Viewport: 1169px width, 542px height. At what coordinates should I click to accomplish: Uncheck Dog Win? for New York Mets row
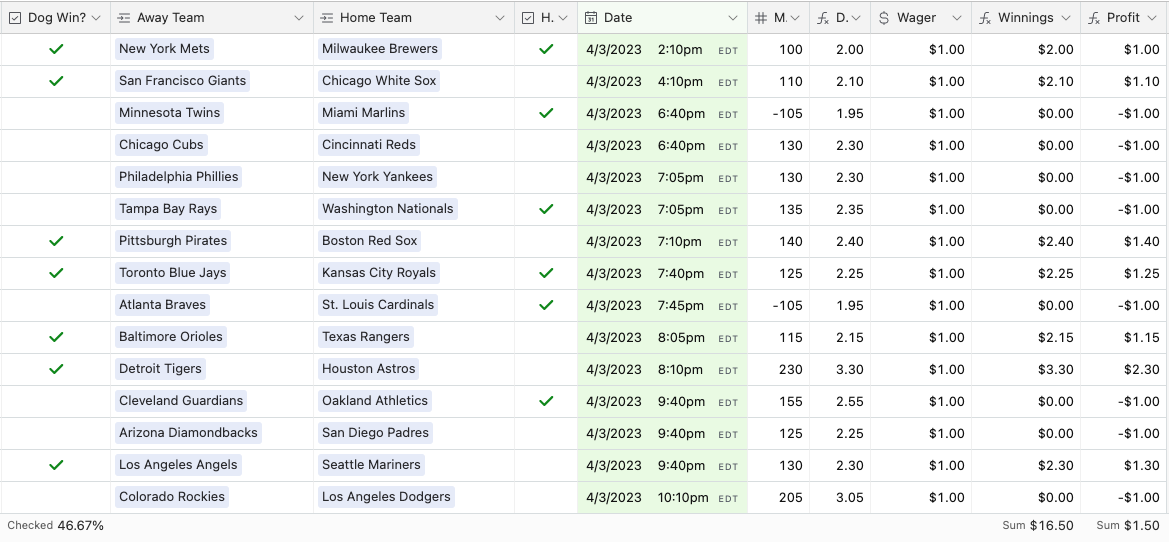pos(56,49)
